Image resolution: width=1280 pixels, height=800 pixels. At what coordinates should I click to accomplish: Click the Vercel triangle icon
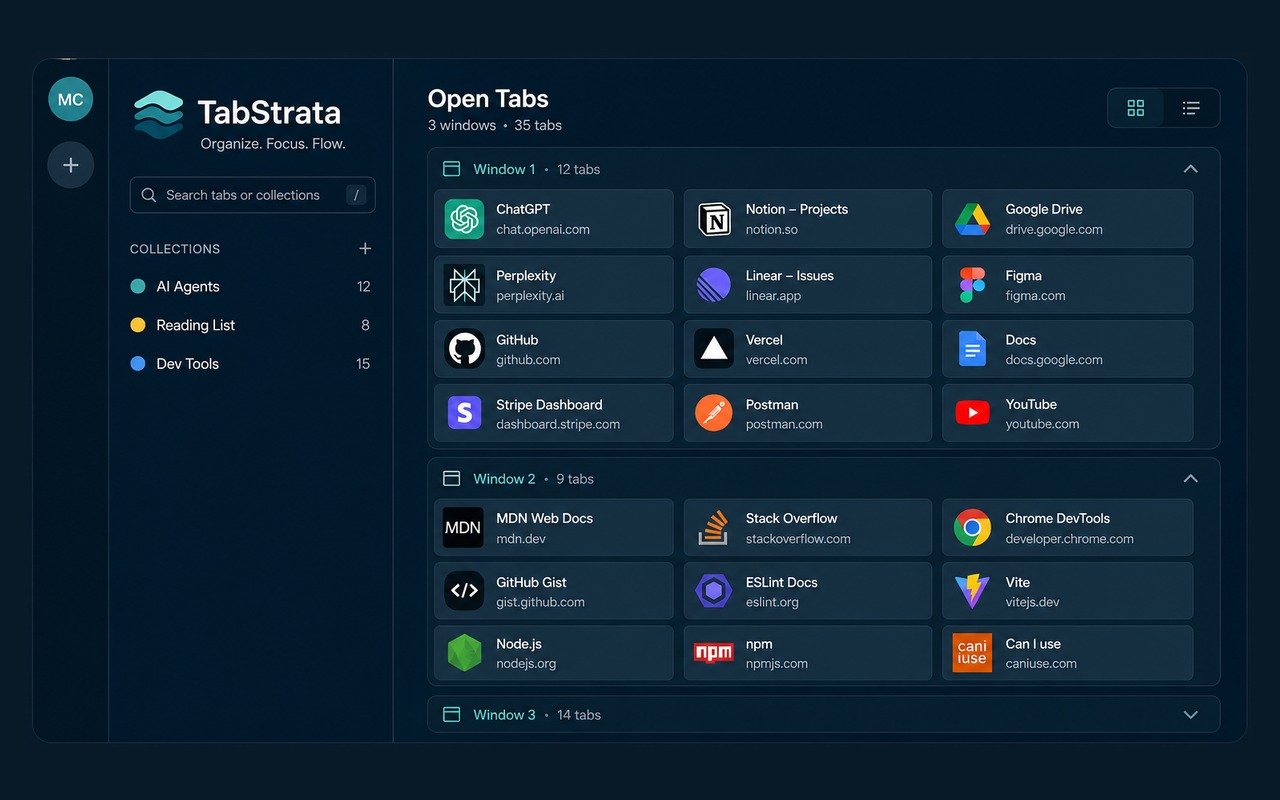(714, 349)
